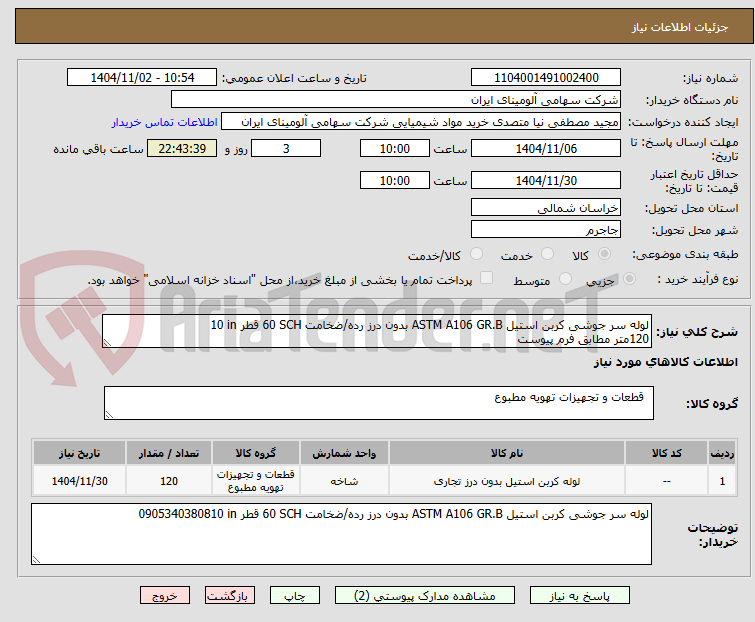Click the 'کد کالا' column header
The width and height of the screenshot is (755, 622).
(666, 453)
